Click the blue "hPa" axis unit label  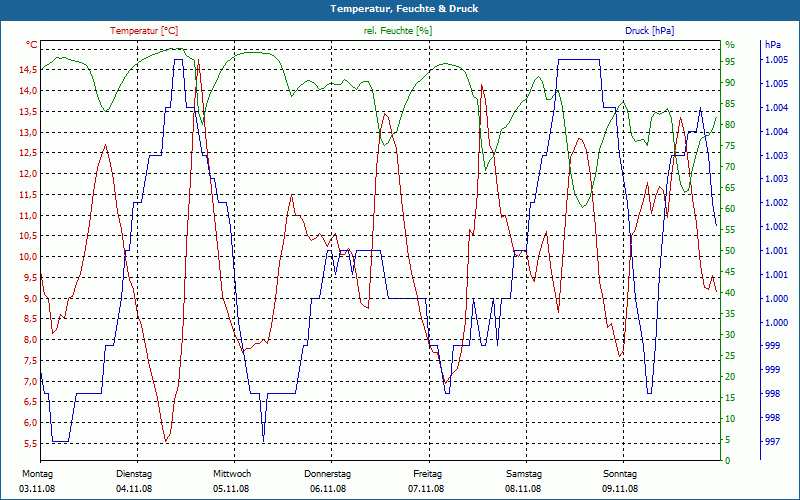[773, 45]
